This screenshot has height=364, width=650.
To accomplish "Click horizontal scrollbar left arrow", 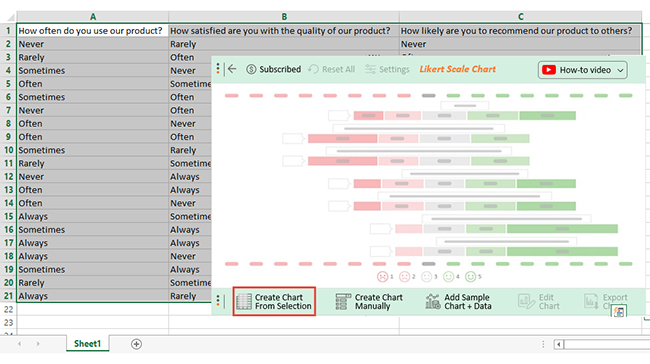I will 559,344.
